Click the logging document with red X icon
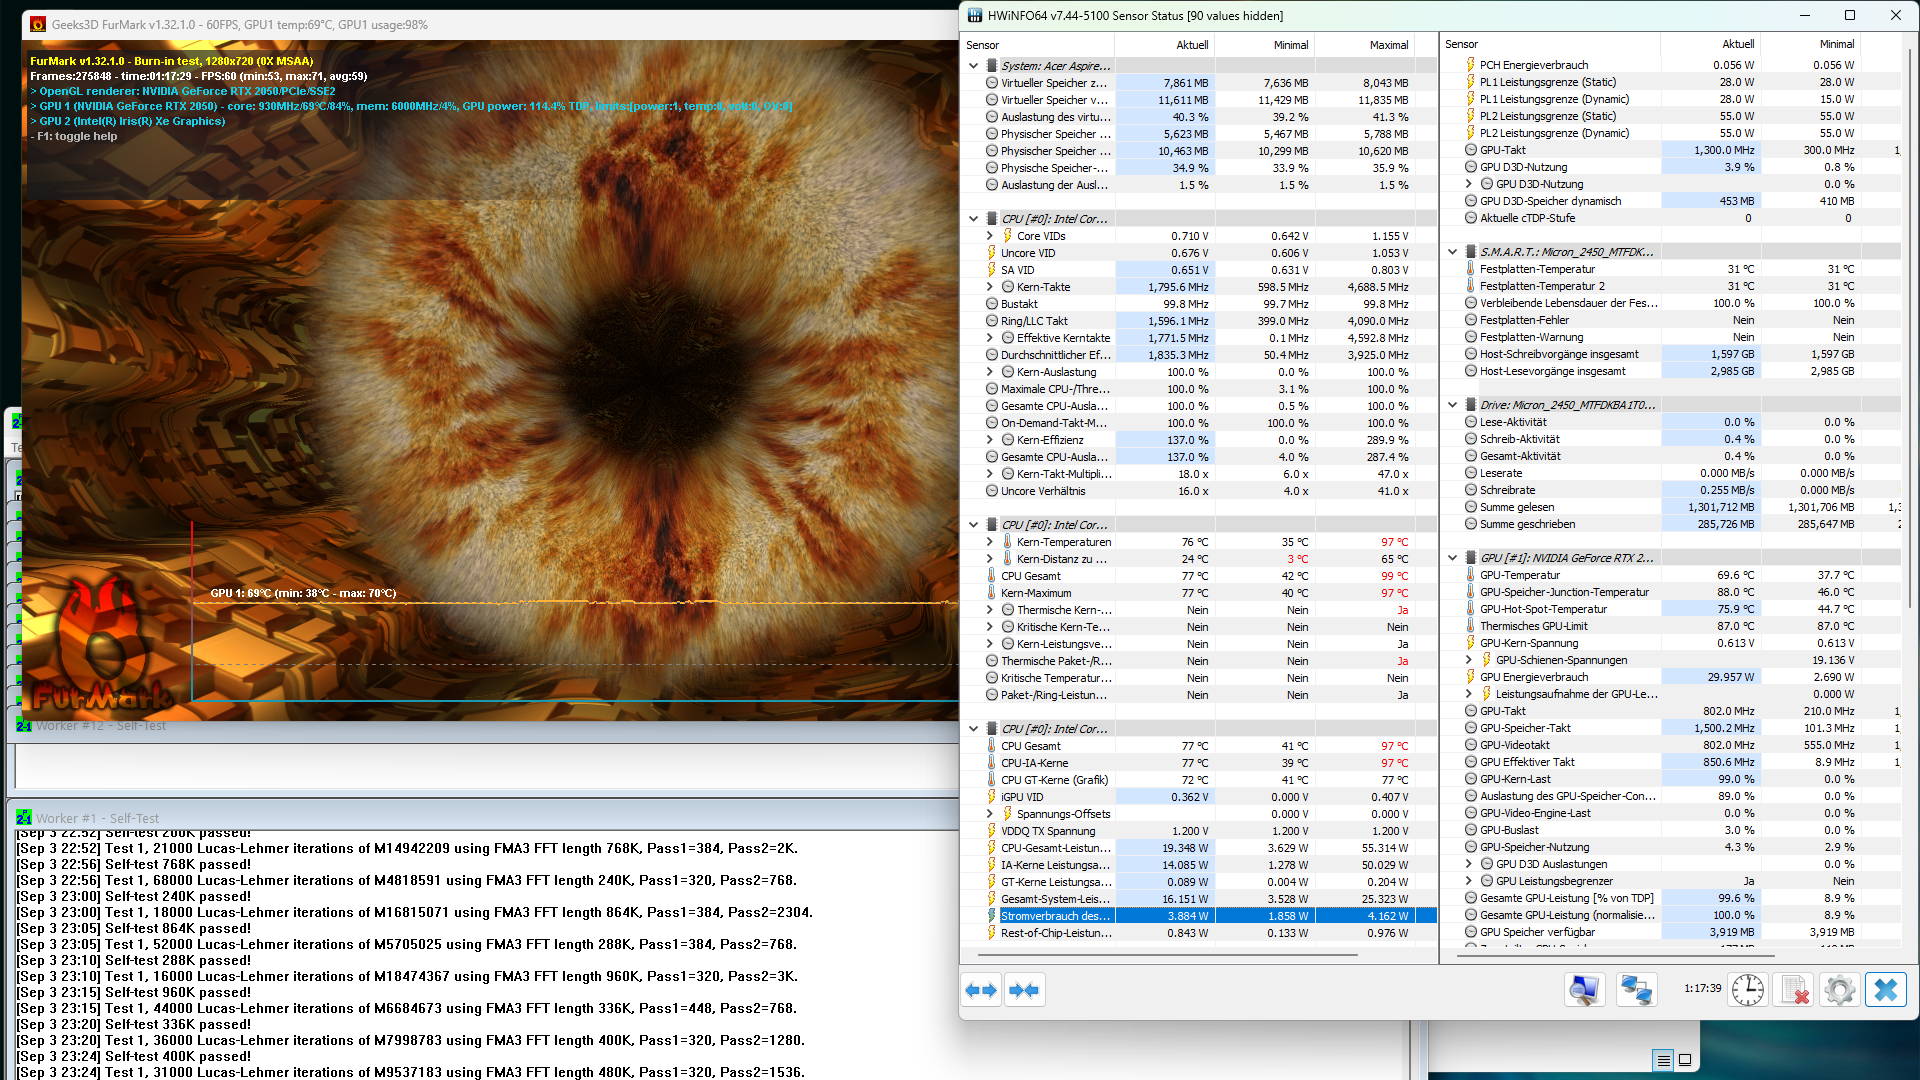1920x1080 pixels. (x=1794, y=990)
